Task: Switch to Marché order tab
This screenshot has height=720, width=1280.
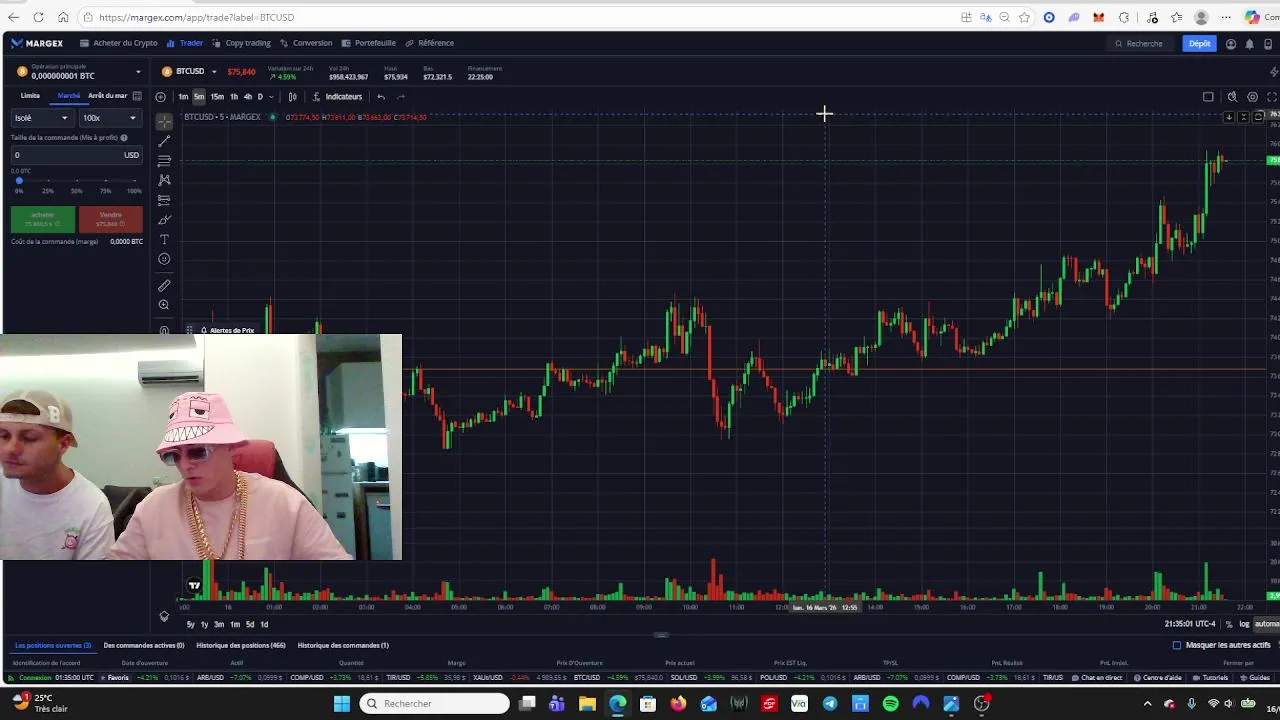Action: pos(68,96)
